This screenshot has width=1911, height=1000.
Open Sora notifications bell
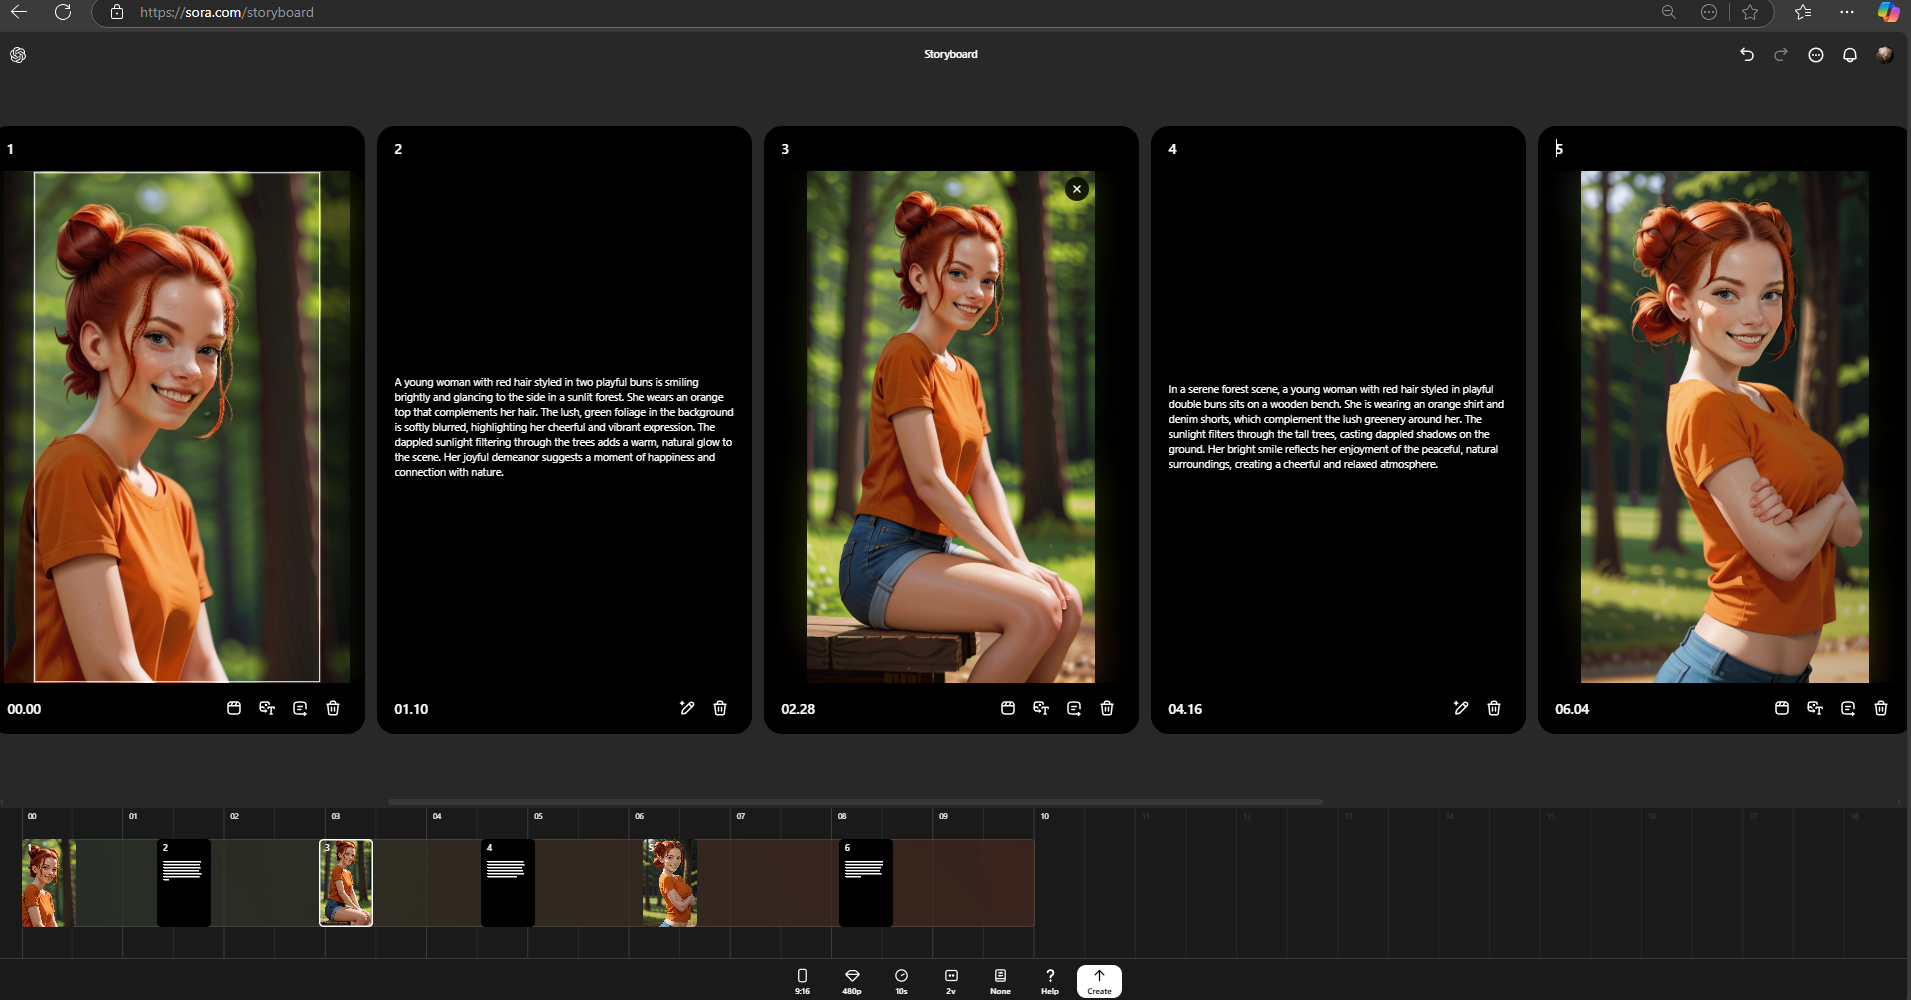[1850, 55]
